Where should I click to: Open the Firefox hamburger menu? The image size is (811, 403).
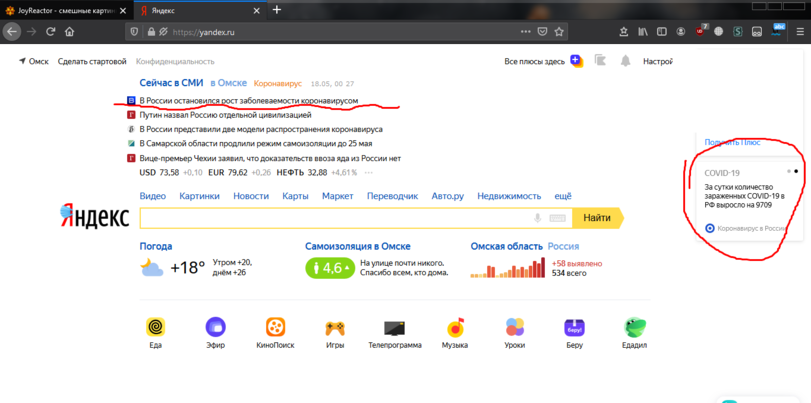tap(799, 32)
